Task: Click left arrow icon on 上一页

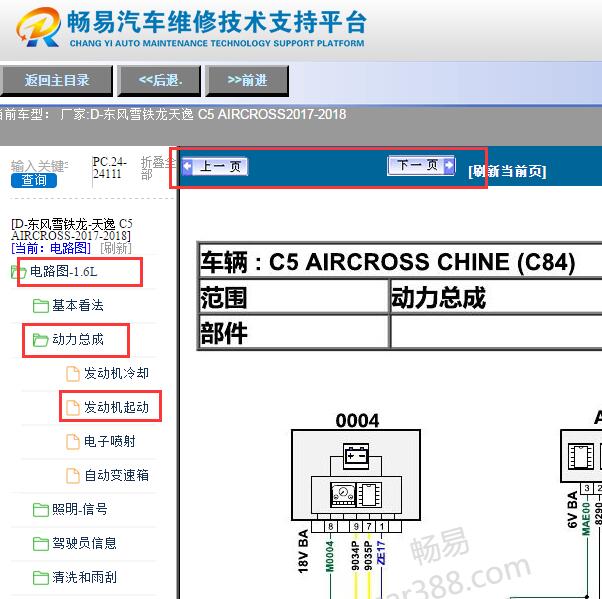Action: pyautogui.click(x=187, y=166)
